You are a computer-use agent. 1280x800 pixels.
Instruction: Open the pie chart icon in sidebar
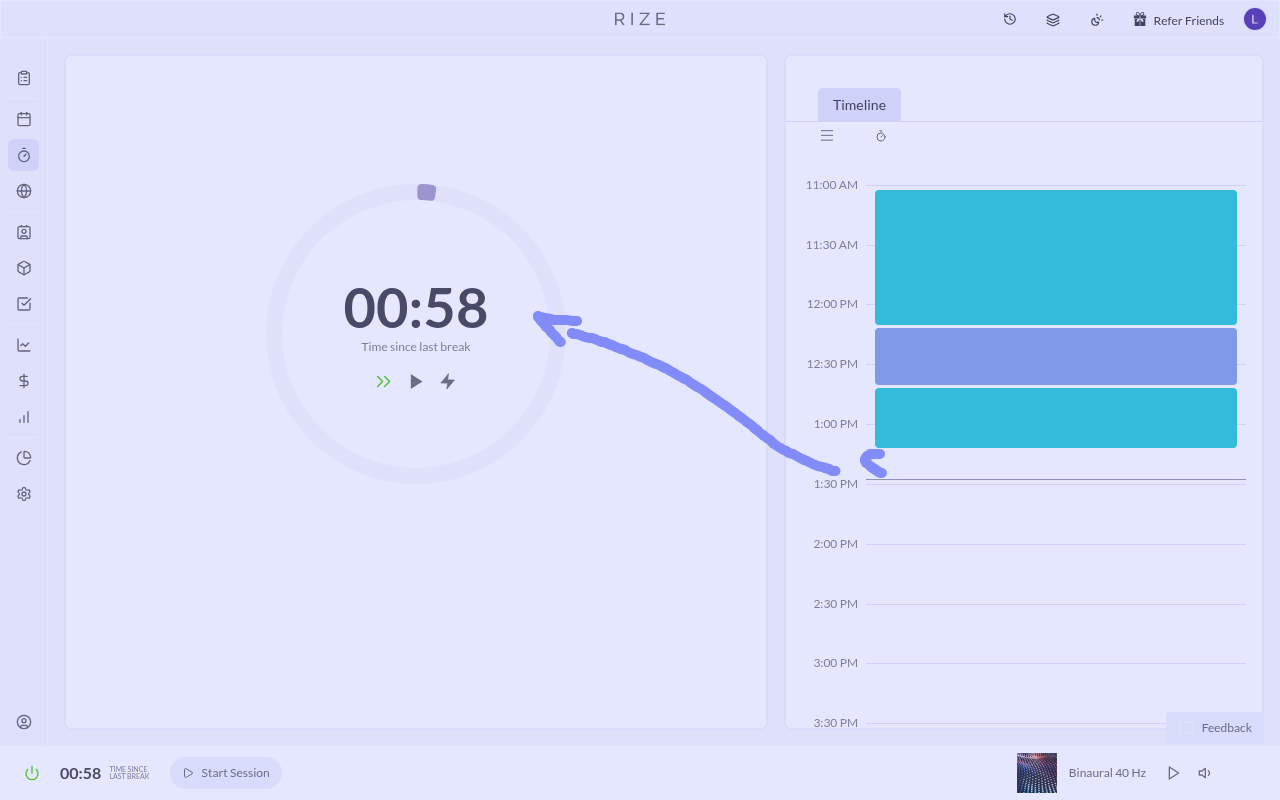[24, 458]
